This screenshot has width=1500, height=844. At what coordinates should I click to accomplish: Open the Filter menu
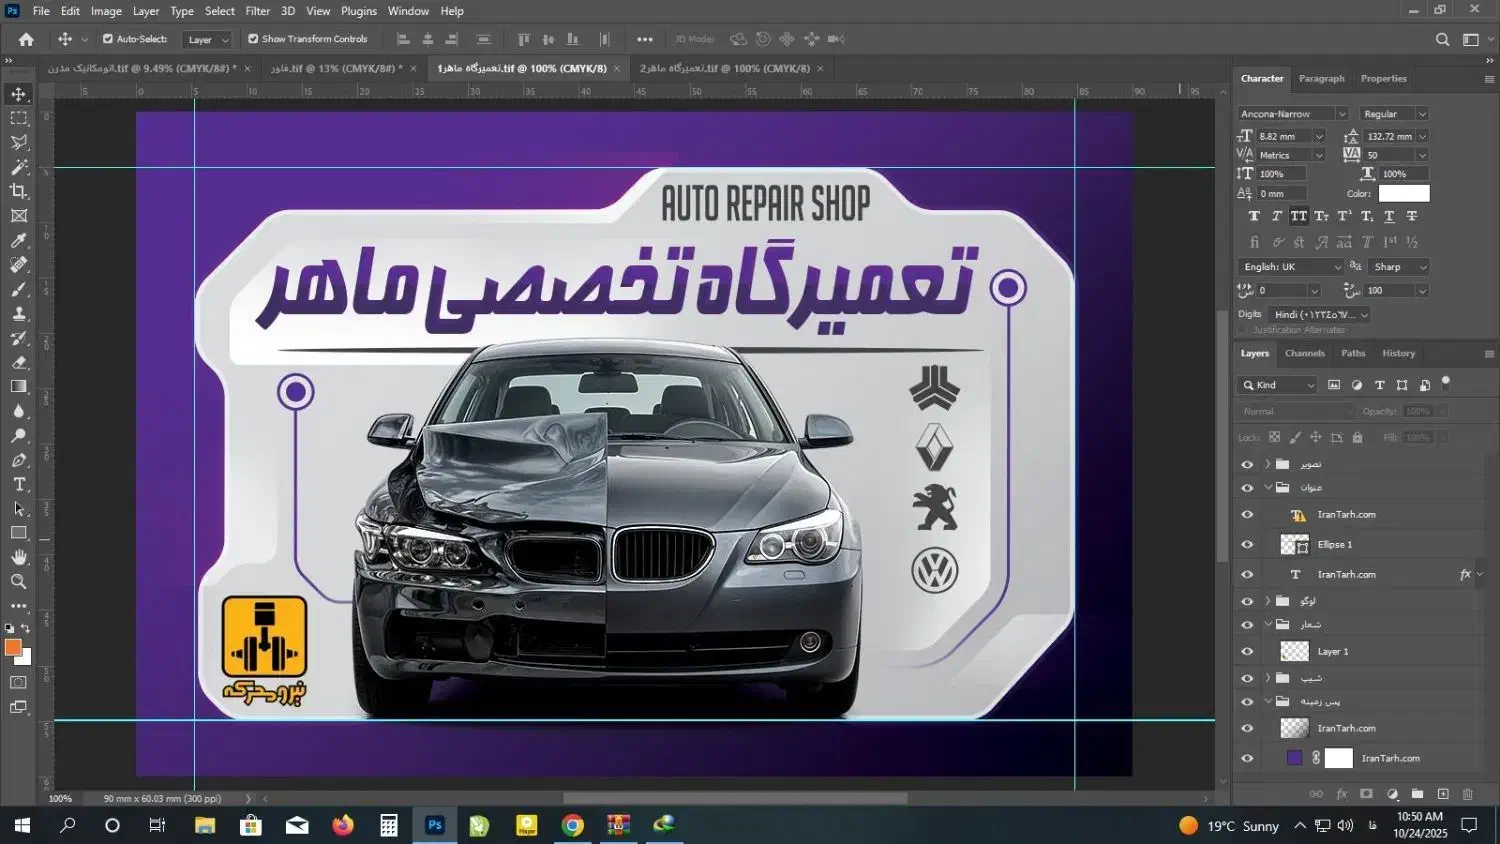[x=257, y=11]
